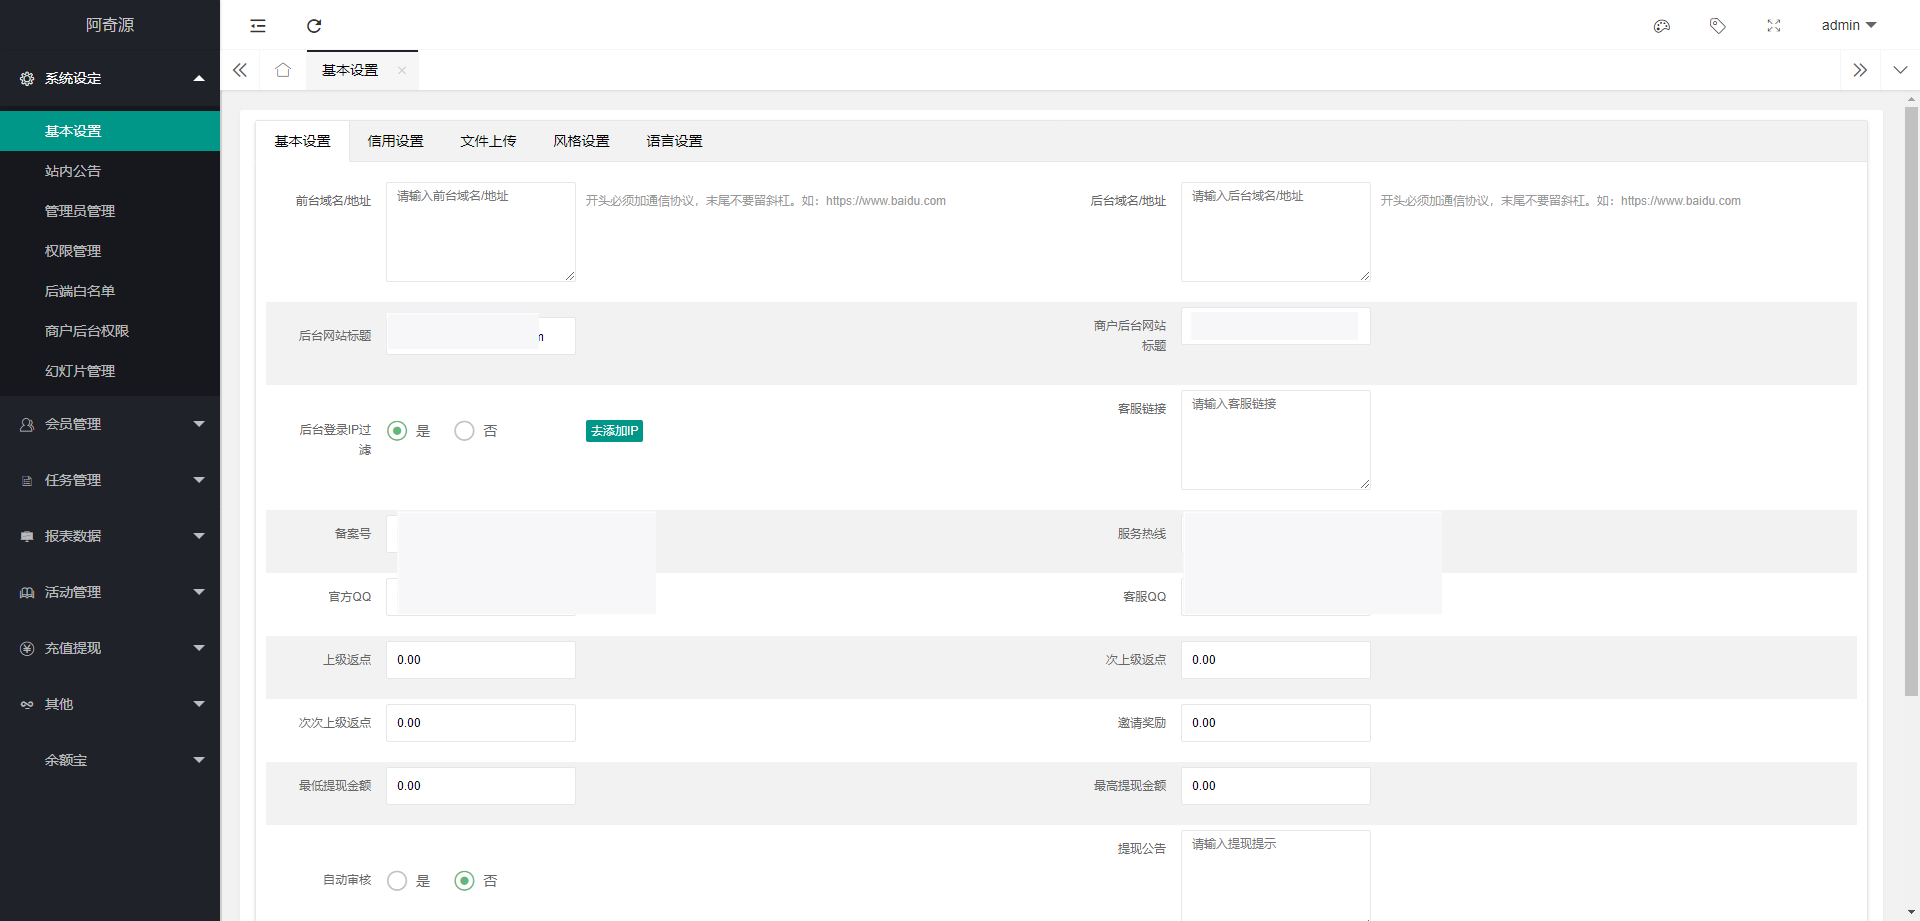Close the 基本设置 page tab

coord(402,70)
